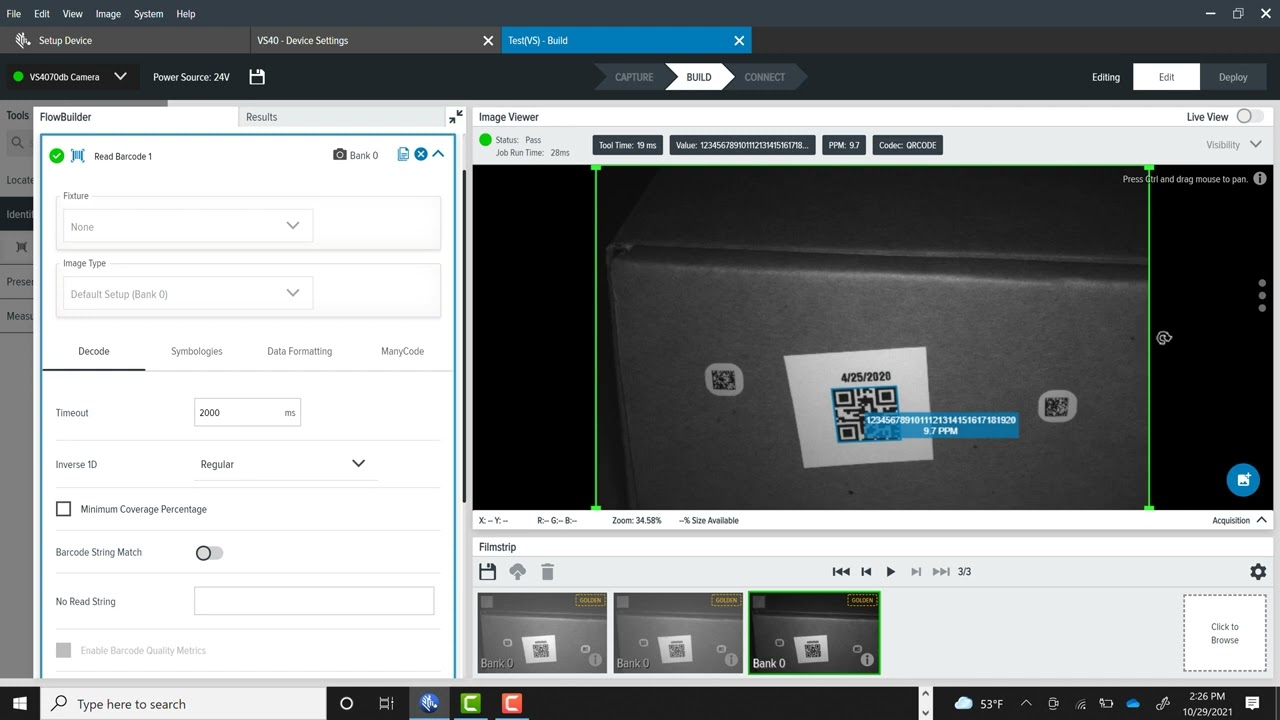Screen dimensions: 1280x720
Task: Jump to the last filmstrip image
Action: coord(941,572)
